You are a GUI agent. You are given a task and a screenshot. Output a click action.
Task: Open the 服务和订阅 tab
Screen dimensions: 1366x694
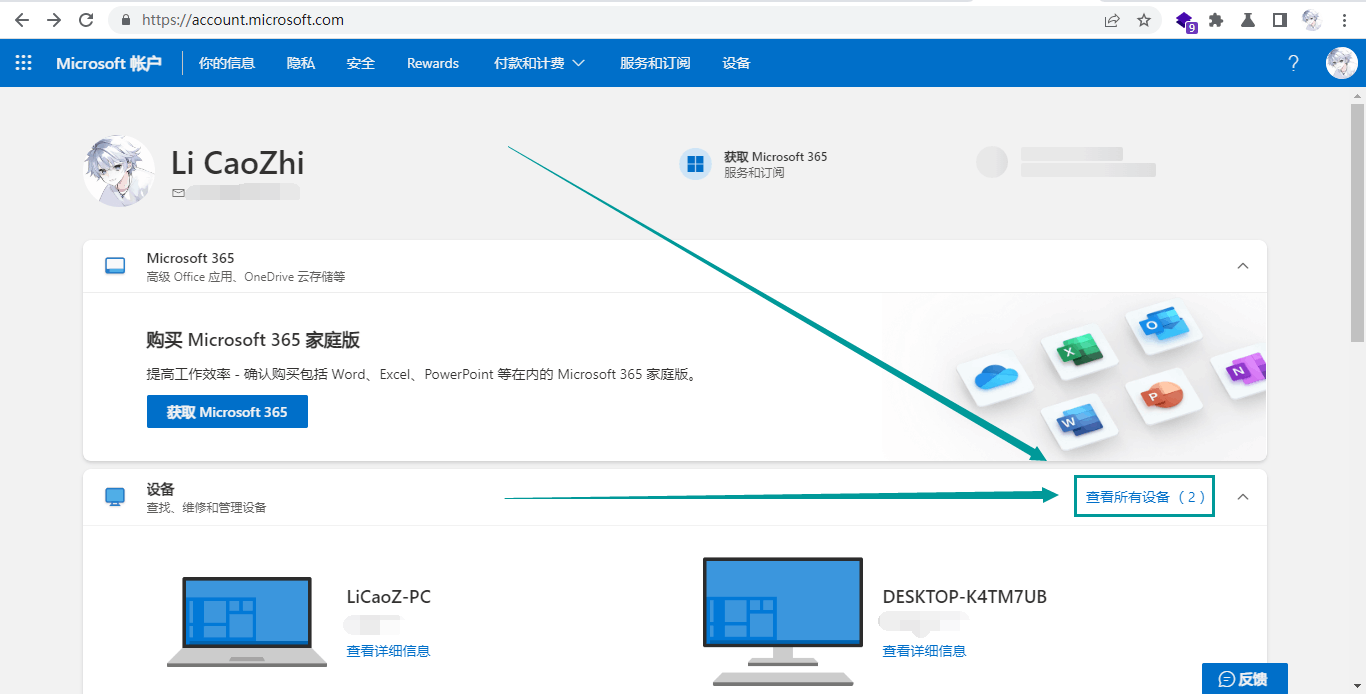655,63
